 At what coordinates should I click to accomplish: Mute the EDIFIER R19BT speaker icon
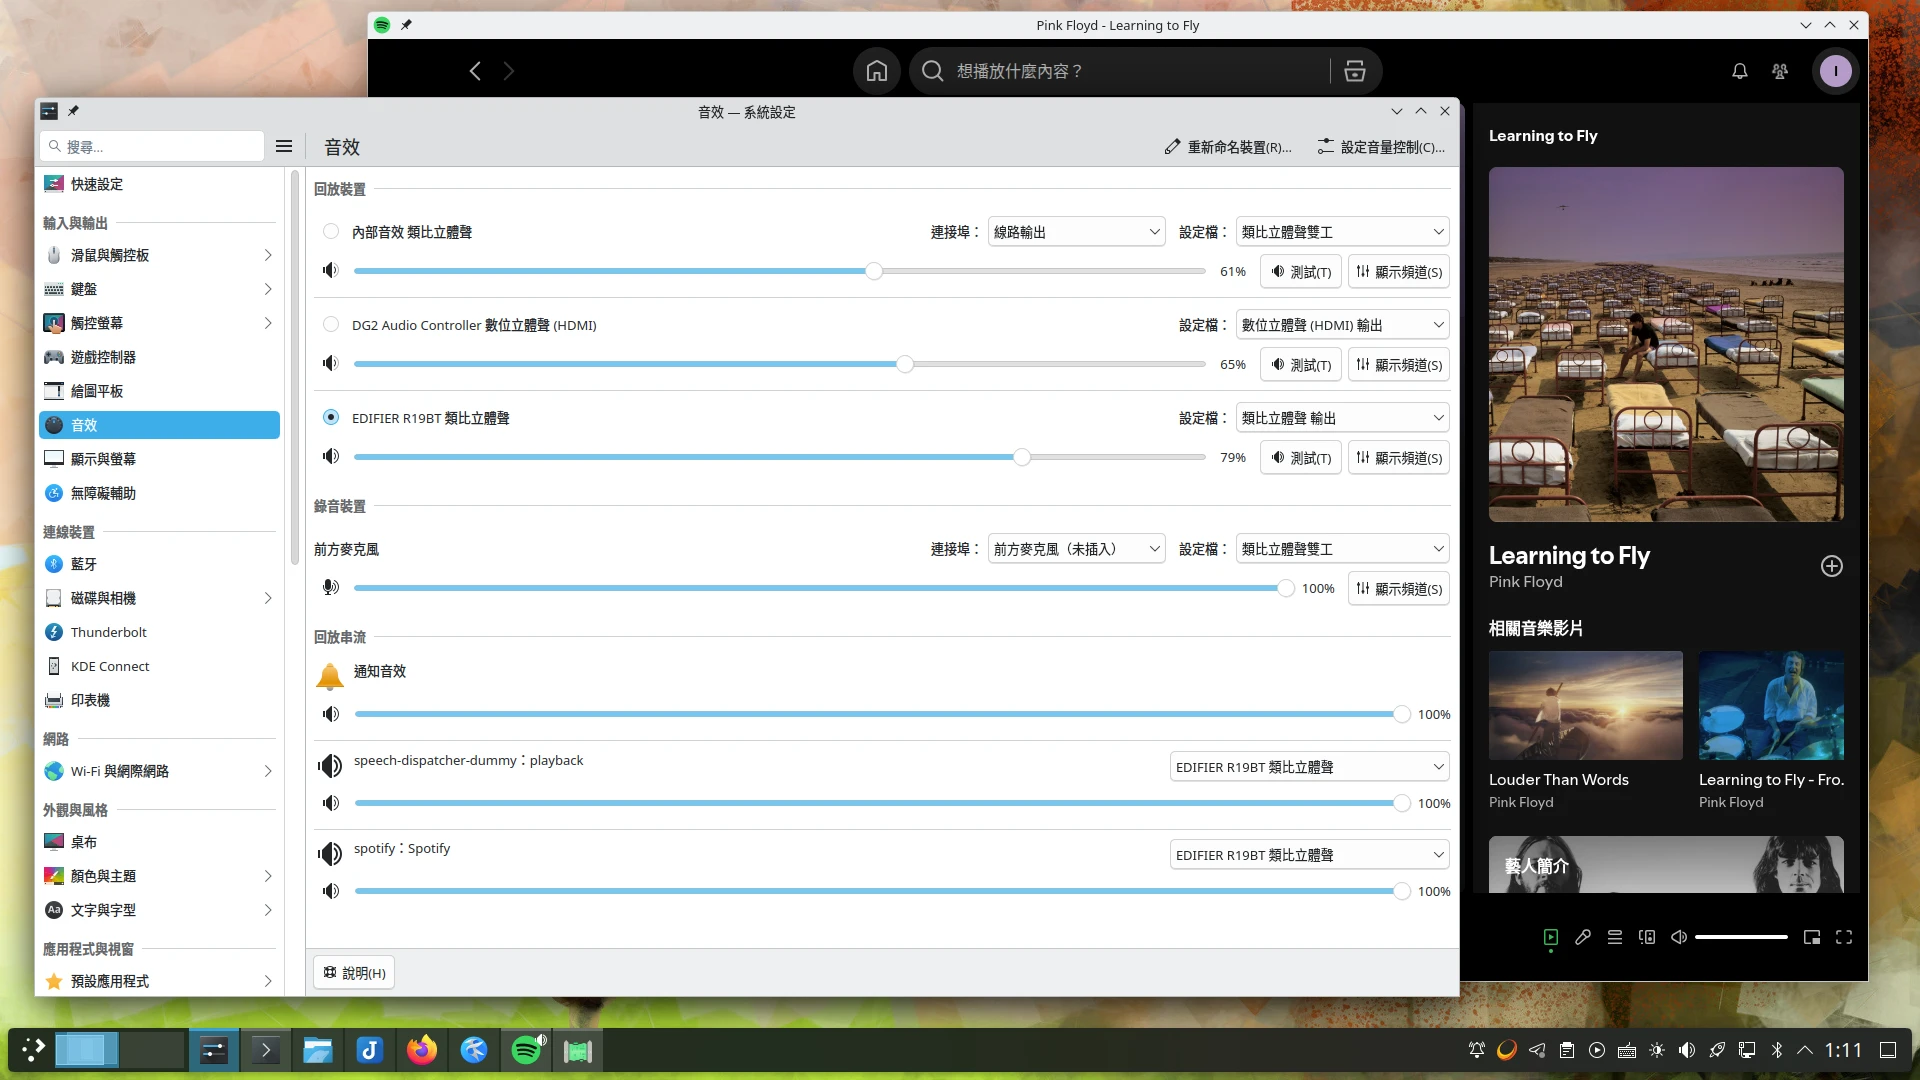coord(331,457)
